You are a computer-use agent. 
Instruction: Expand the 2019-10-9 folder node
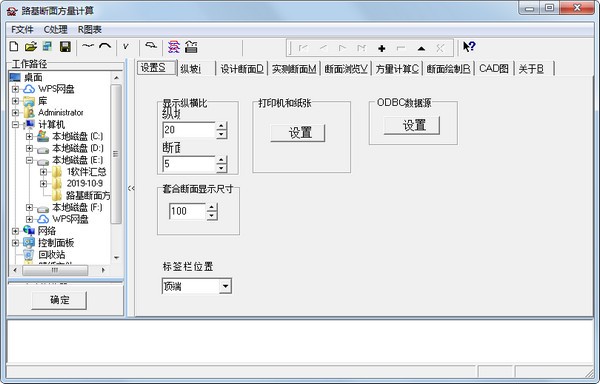tap(44, 184)
